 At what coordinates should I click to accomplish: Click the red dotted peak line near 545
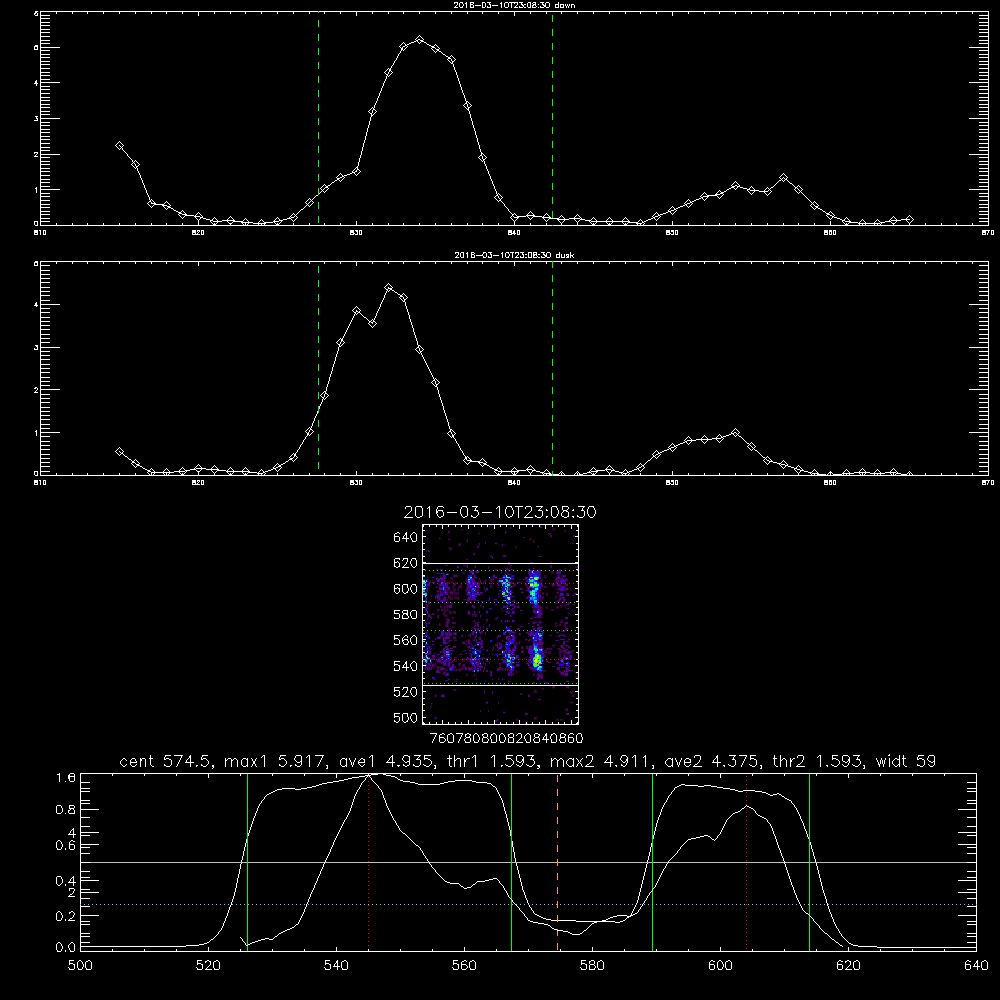point(369,861)
